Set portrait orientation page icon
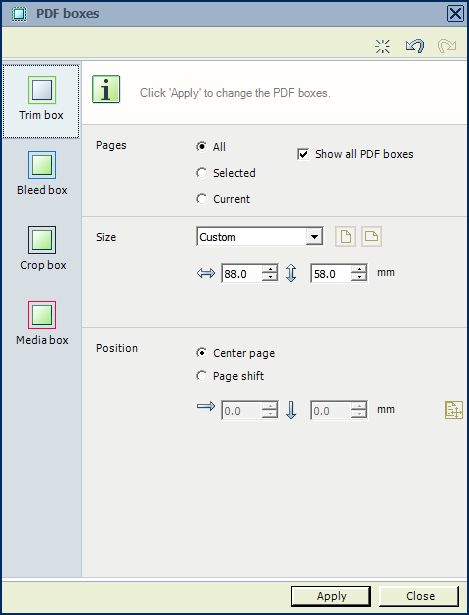Image resolution: width=469 pixels, height=615 pixels. tap(345, 237)
